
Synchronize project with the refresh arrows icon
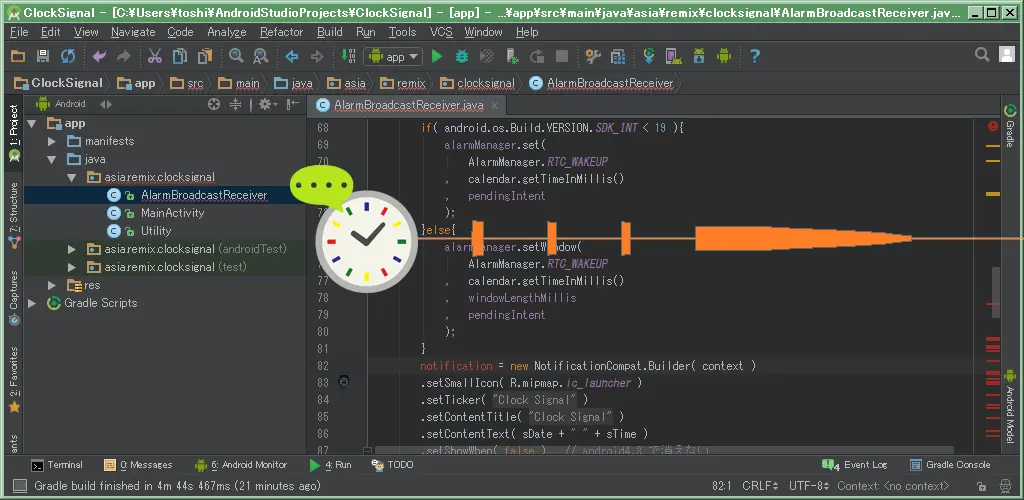[x=68, y=57]
